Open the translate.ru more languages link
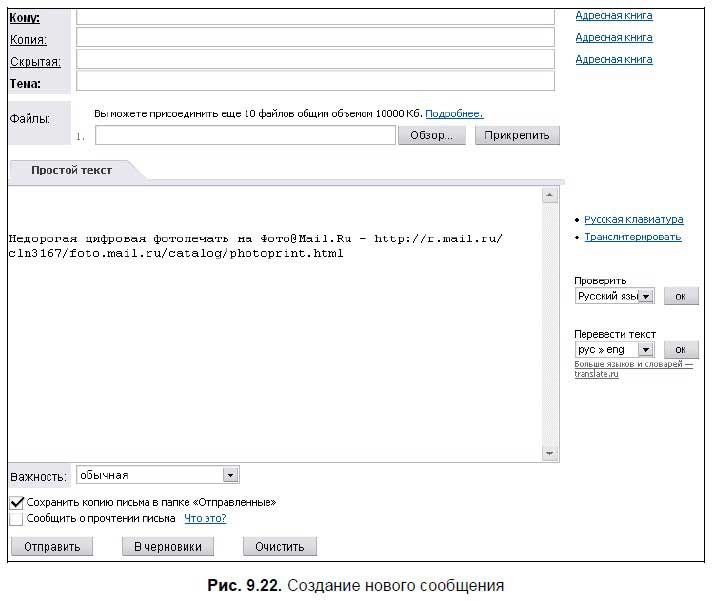 coord(633,369)
